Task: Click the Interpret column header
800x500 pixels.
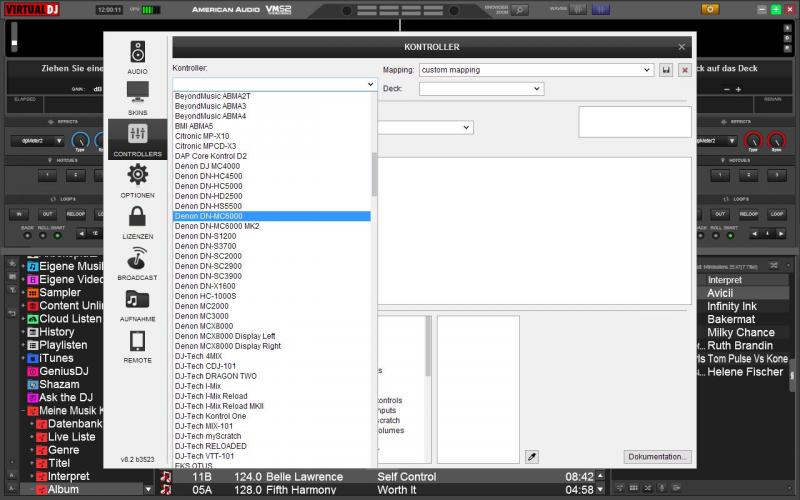Action: click(x=724, y=280)
